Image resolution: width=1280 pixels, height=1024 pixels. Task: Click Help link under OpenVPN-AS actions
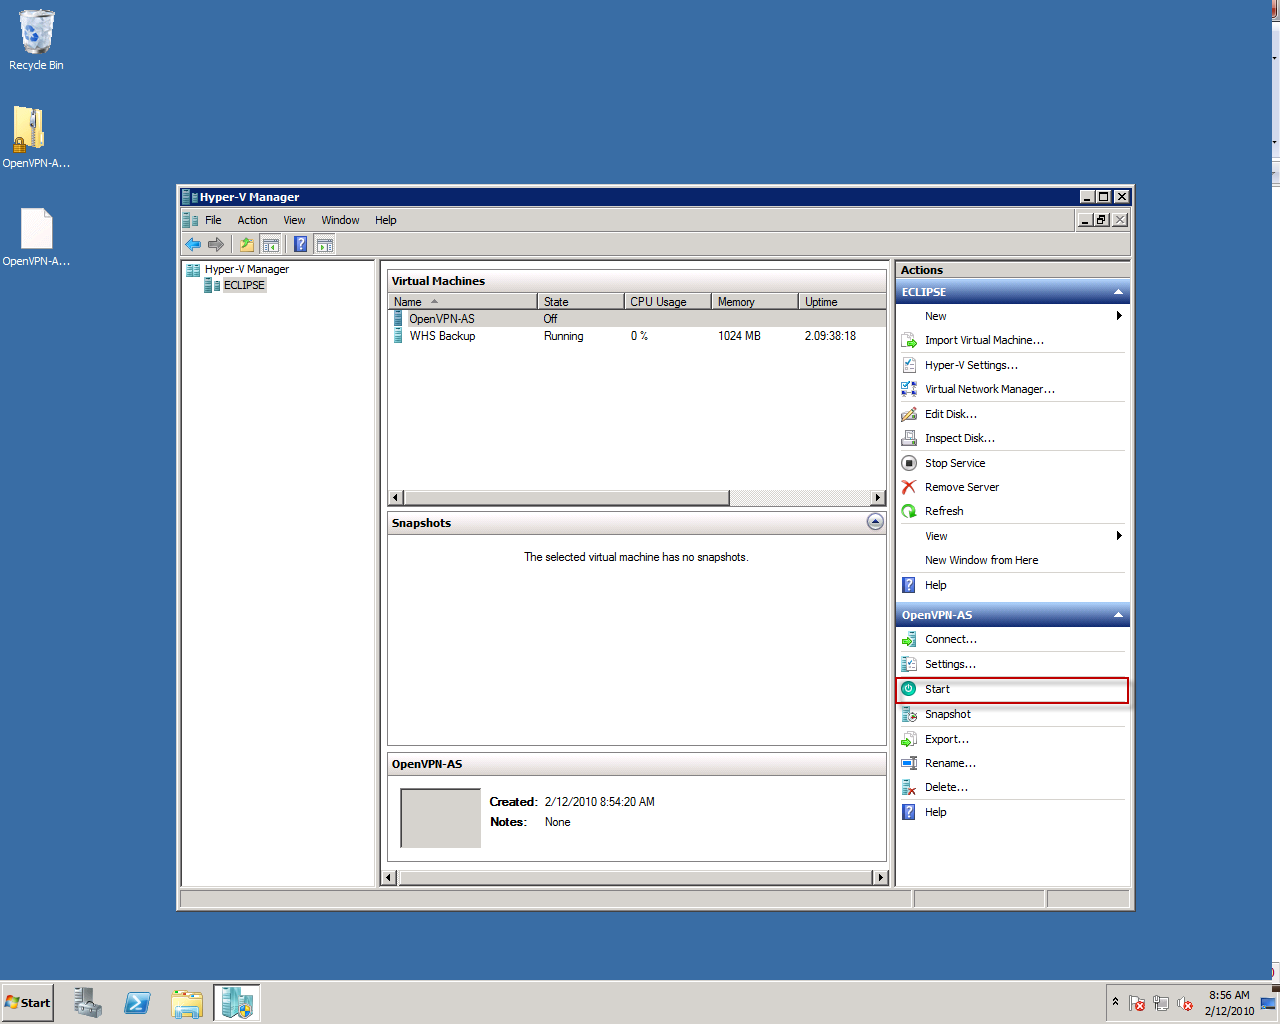click(x=935, y=812)
